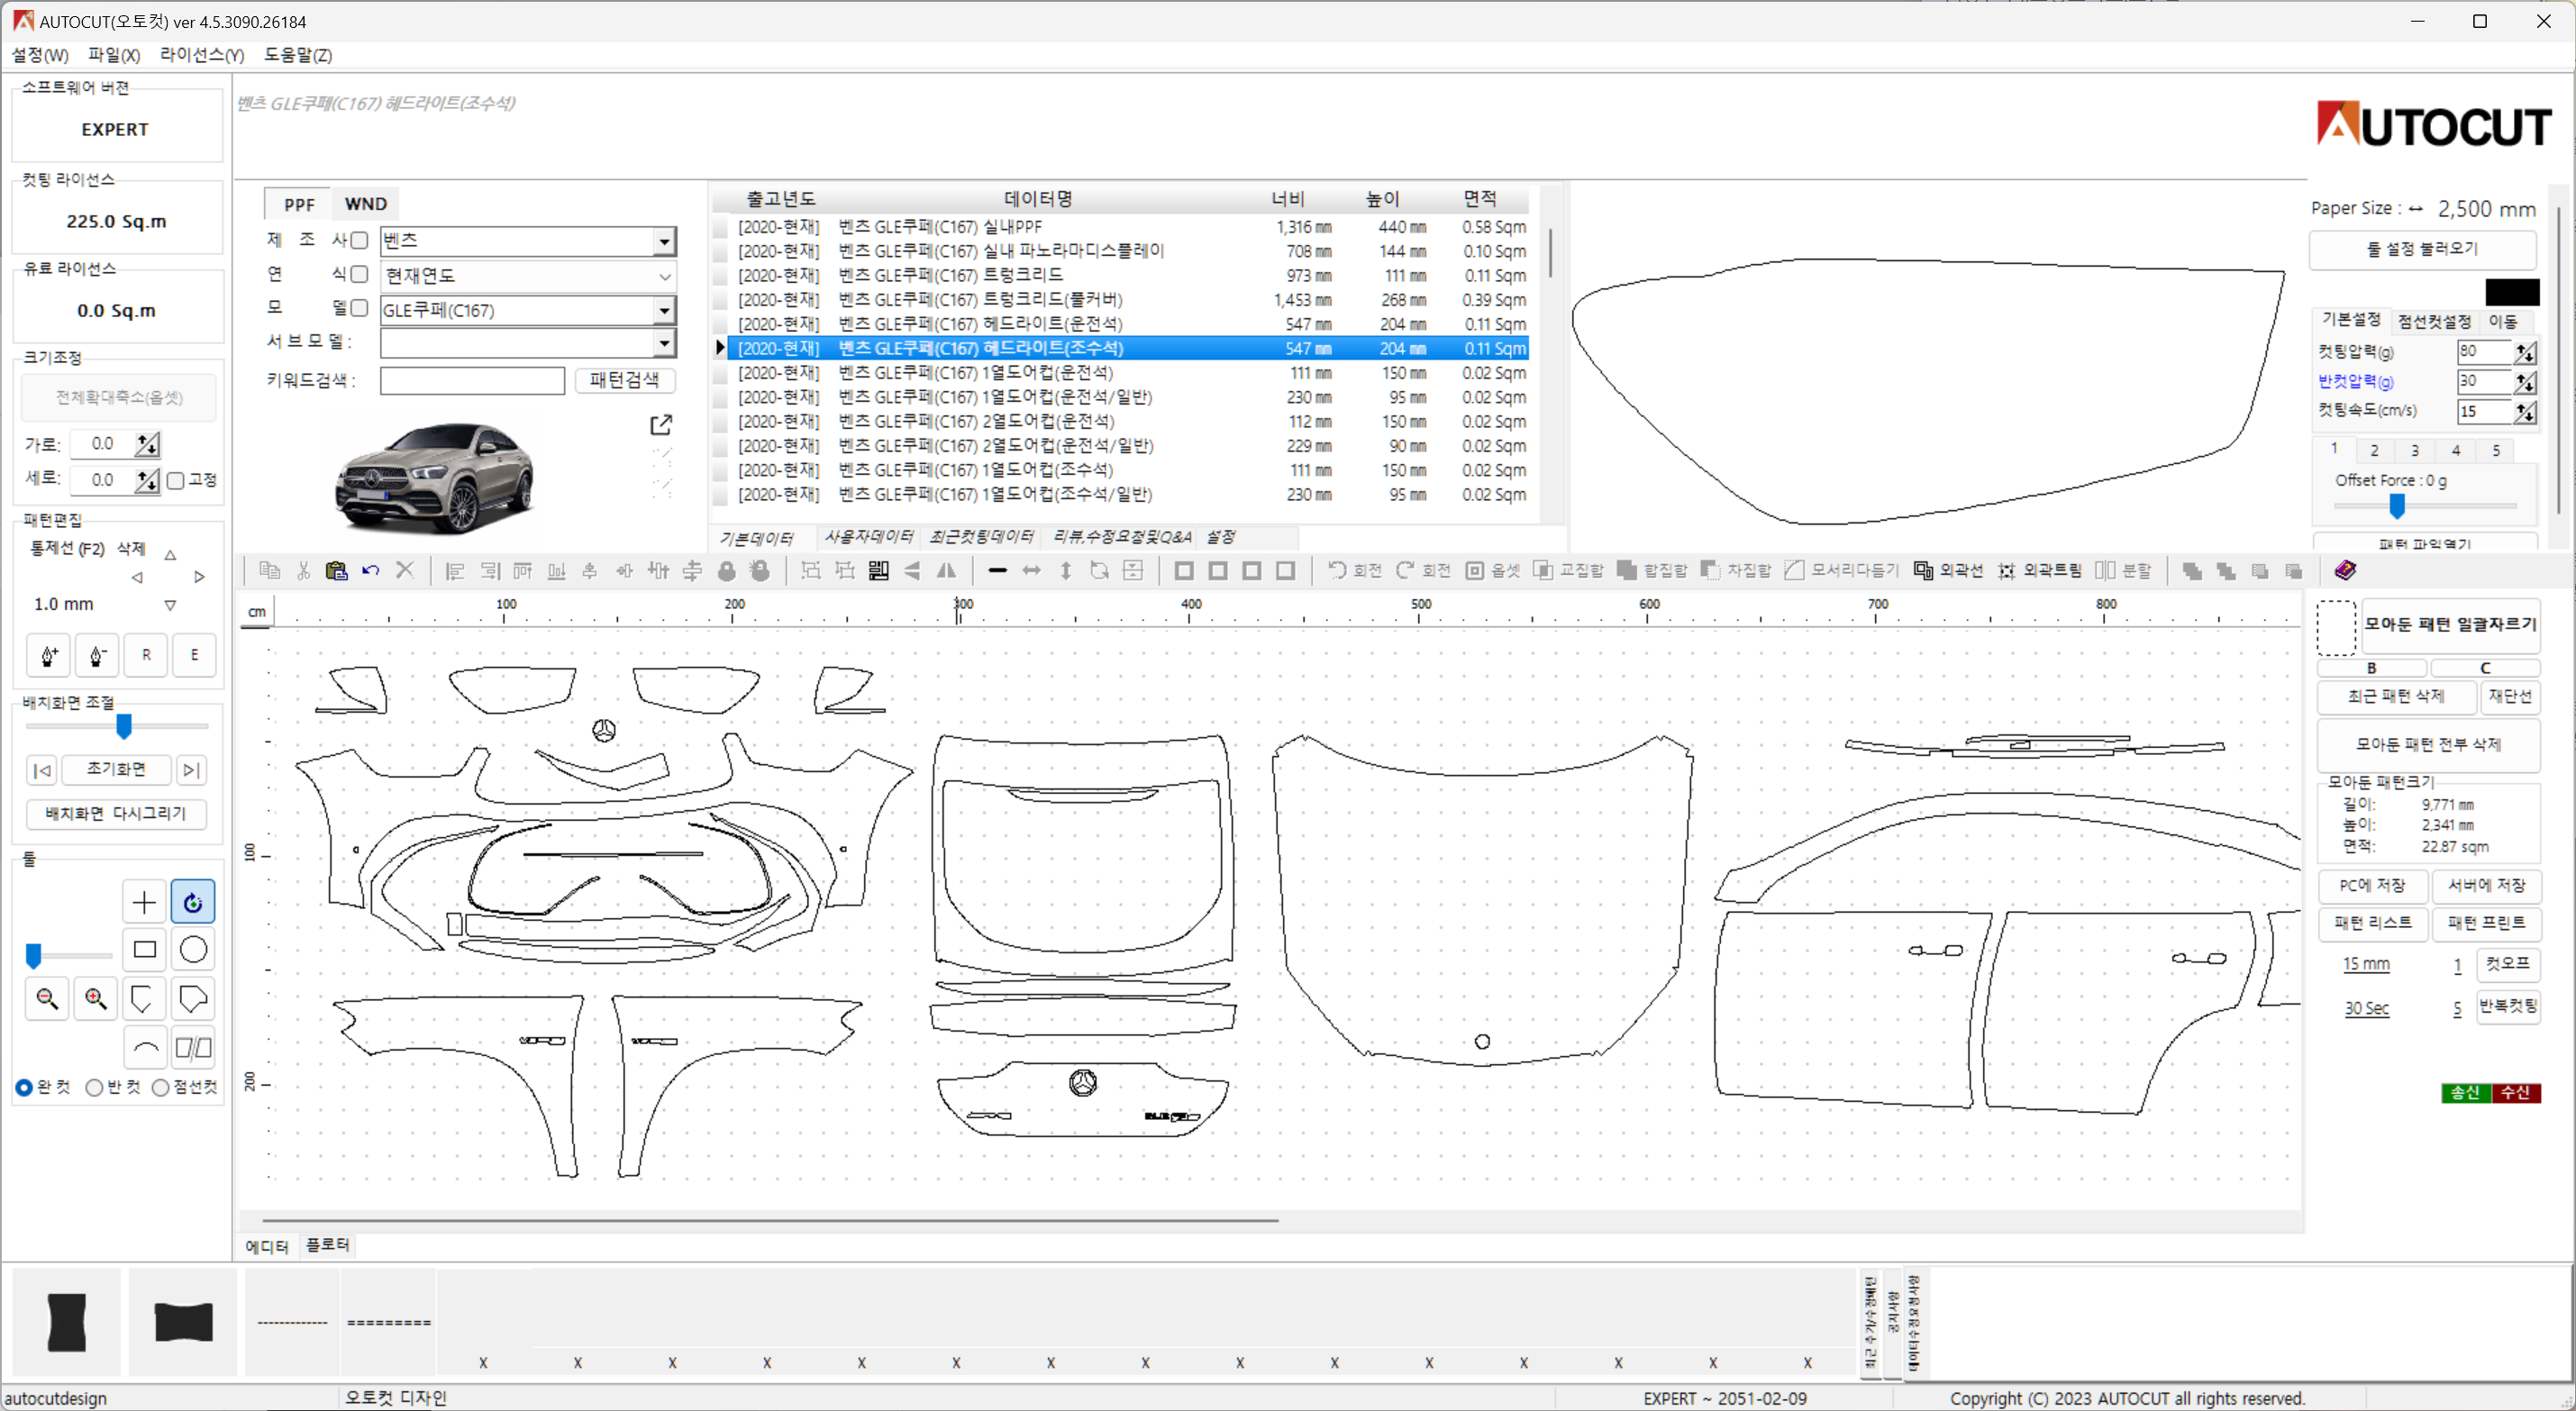
Task: Click the 키워드검색 input field
Action: pos(472,380)
